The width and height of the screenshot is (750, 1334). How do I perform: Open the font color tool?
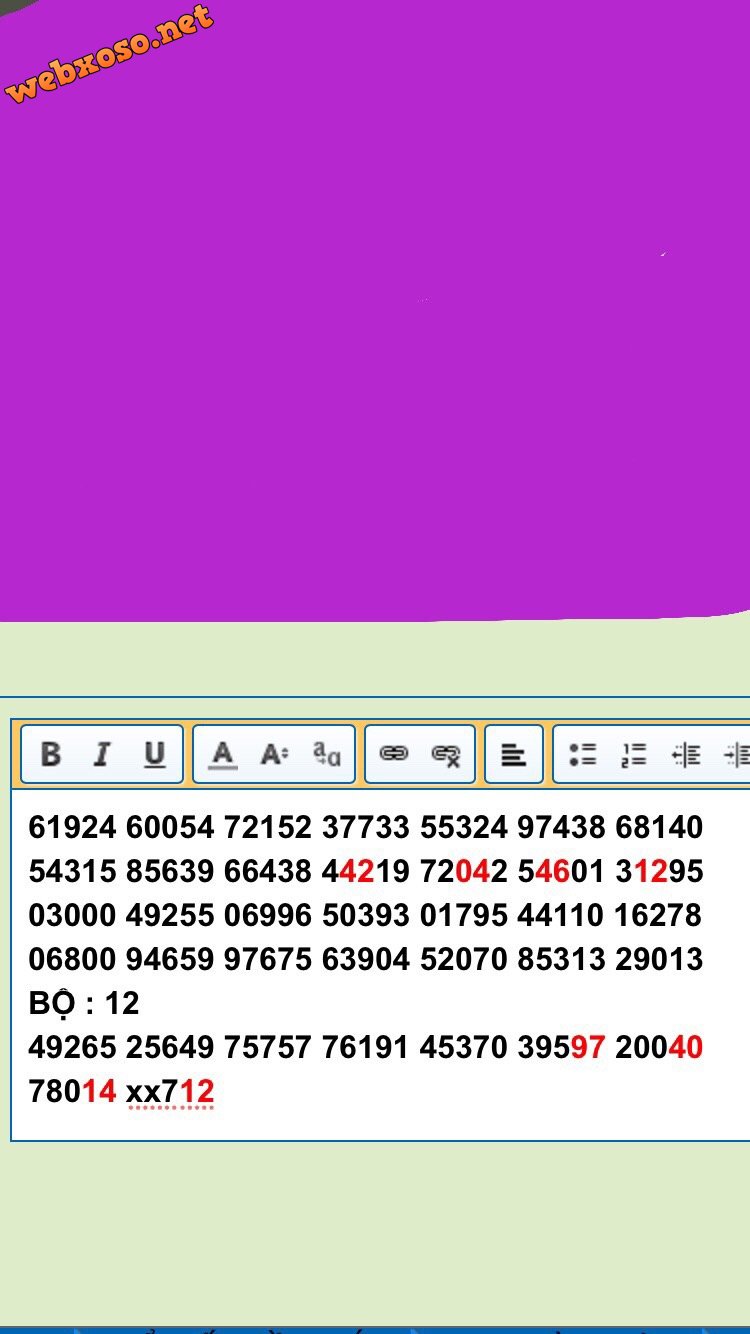tap(222, 754)
